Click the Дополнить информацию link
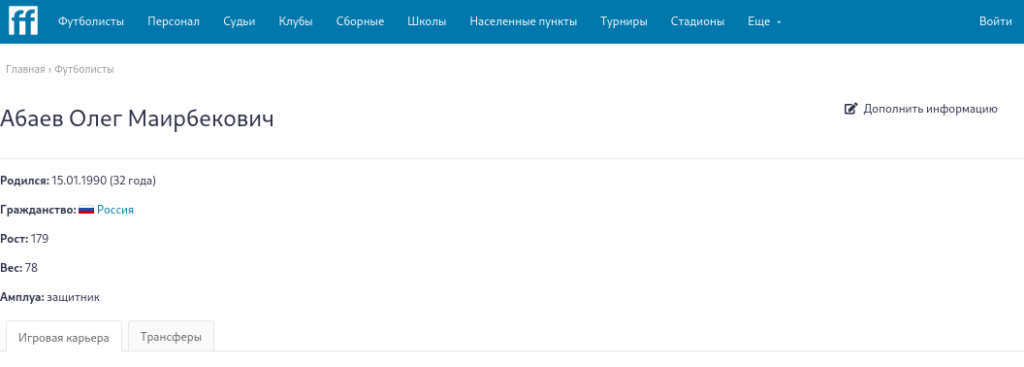The image size is (1024, 367). tap(930, 109)
